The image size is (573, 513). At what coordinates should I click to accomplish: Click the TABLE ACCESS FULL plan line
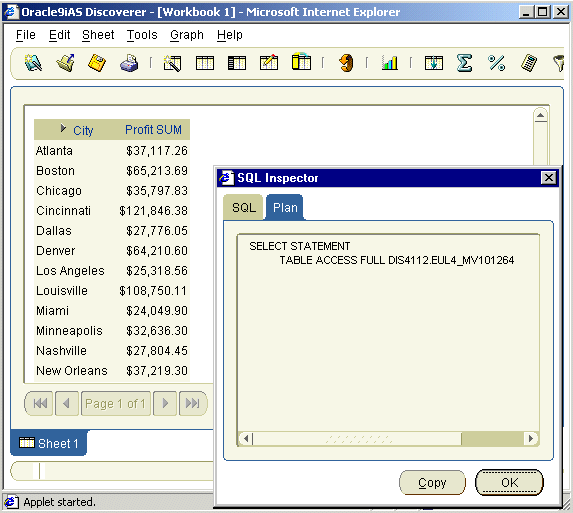[396, 260]
